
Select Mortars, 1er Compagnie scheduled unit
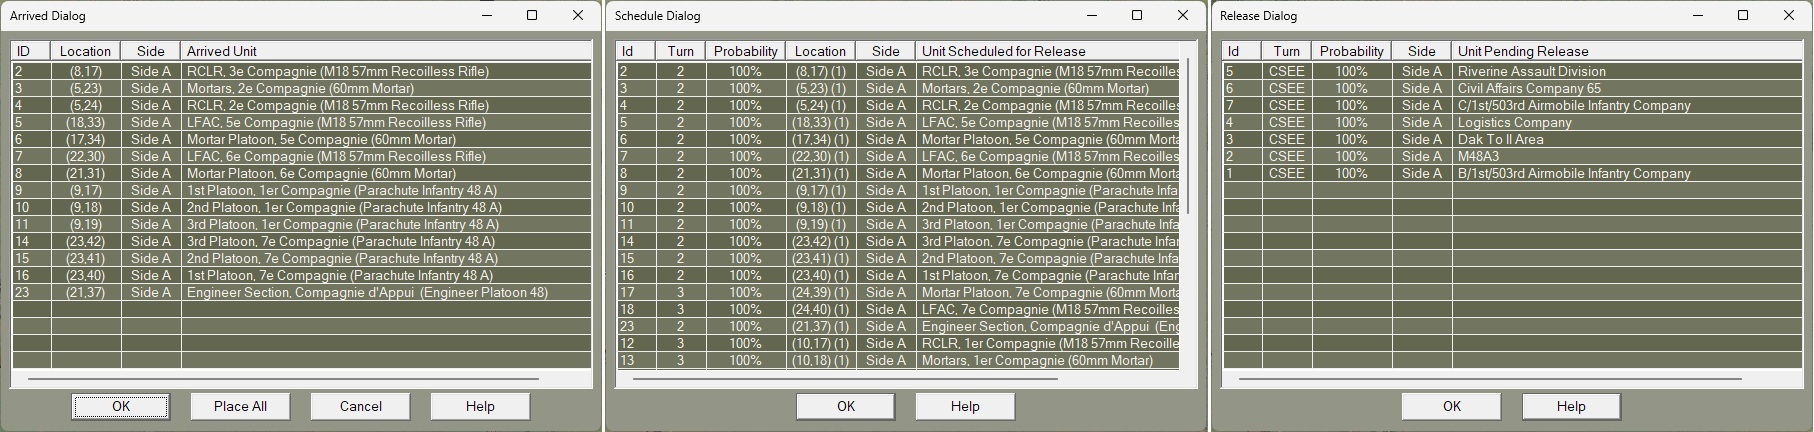[x=899, y=360]
